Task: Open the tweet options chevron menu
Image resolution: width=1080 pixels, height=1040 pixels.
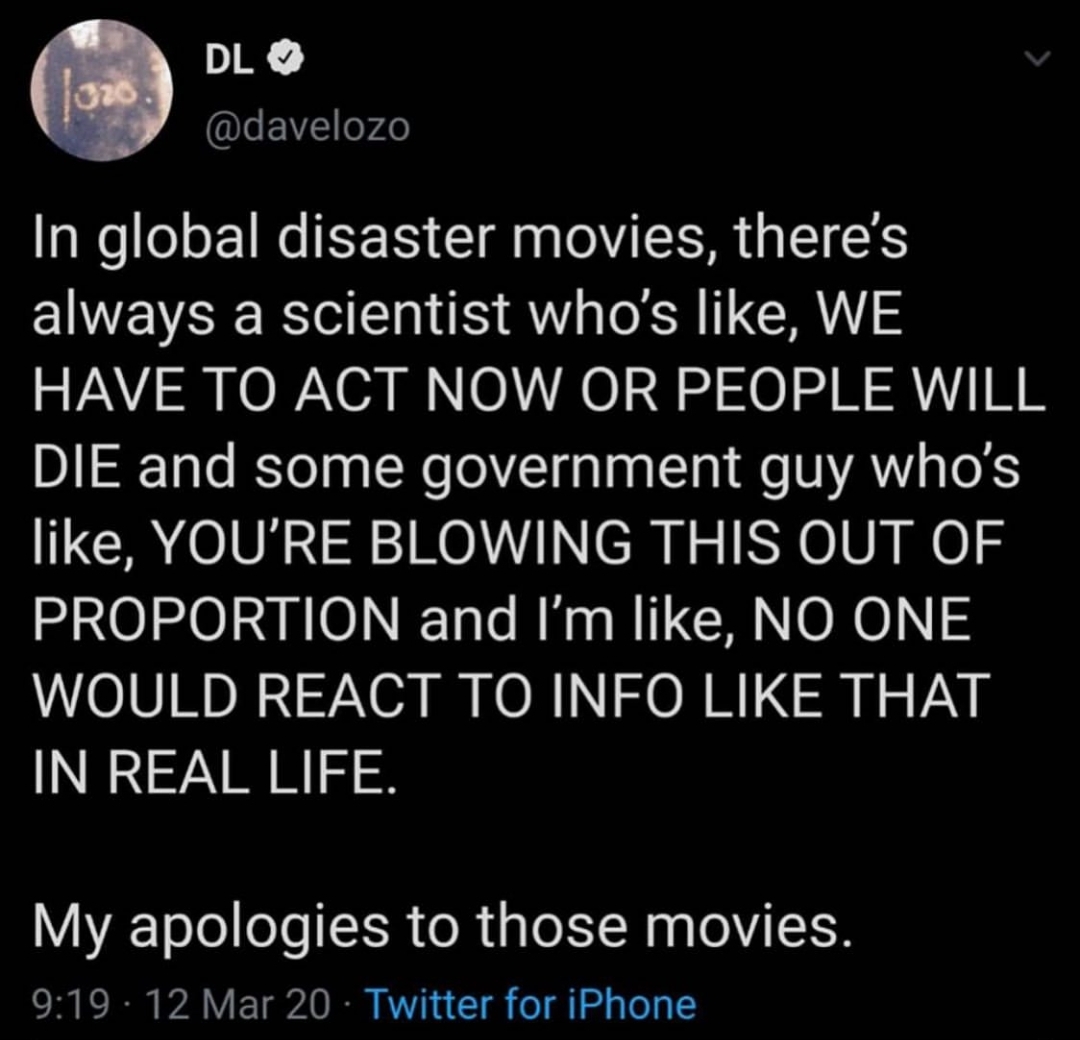Action: (x=1037, y=59)
